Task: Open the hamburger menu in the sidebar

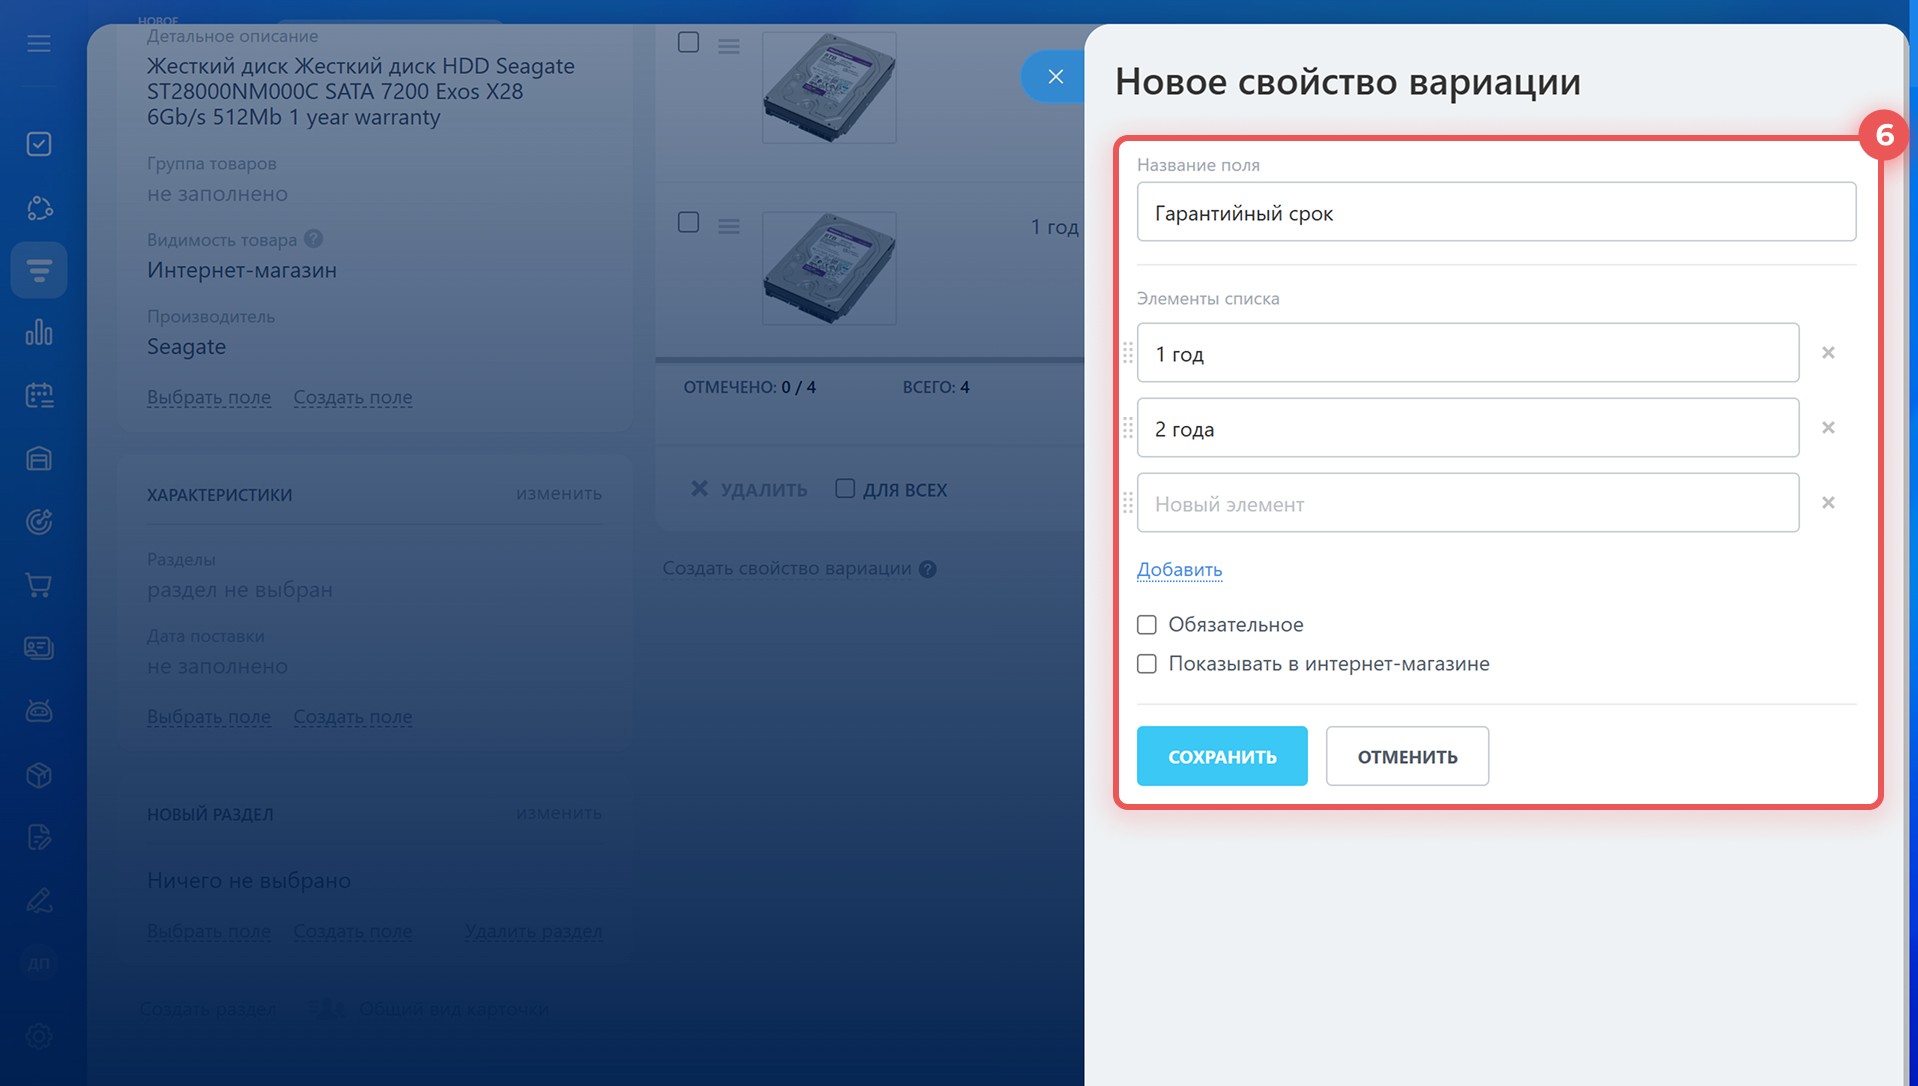Action: [x=39, y=44]
